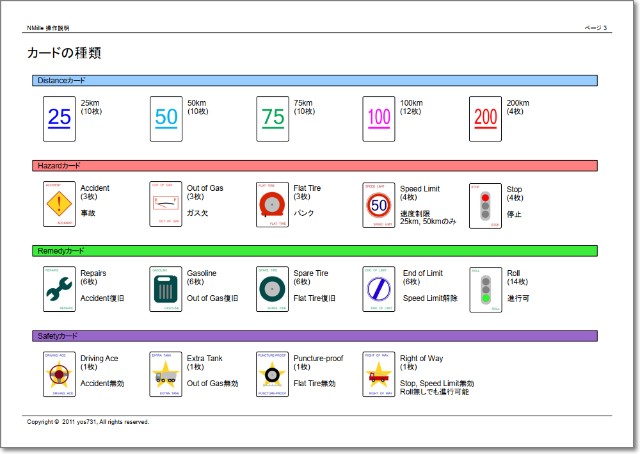The image size is (640, 454).
Task: Click the Extra Tank safety card
Action: click(166, 374)
